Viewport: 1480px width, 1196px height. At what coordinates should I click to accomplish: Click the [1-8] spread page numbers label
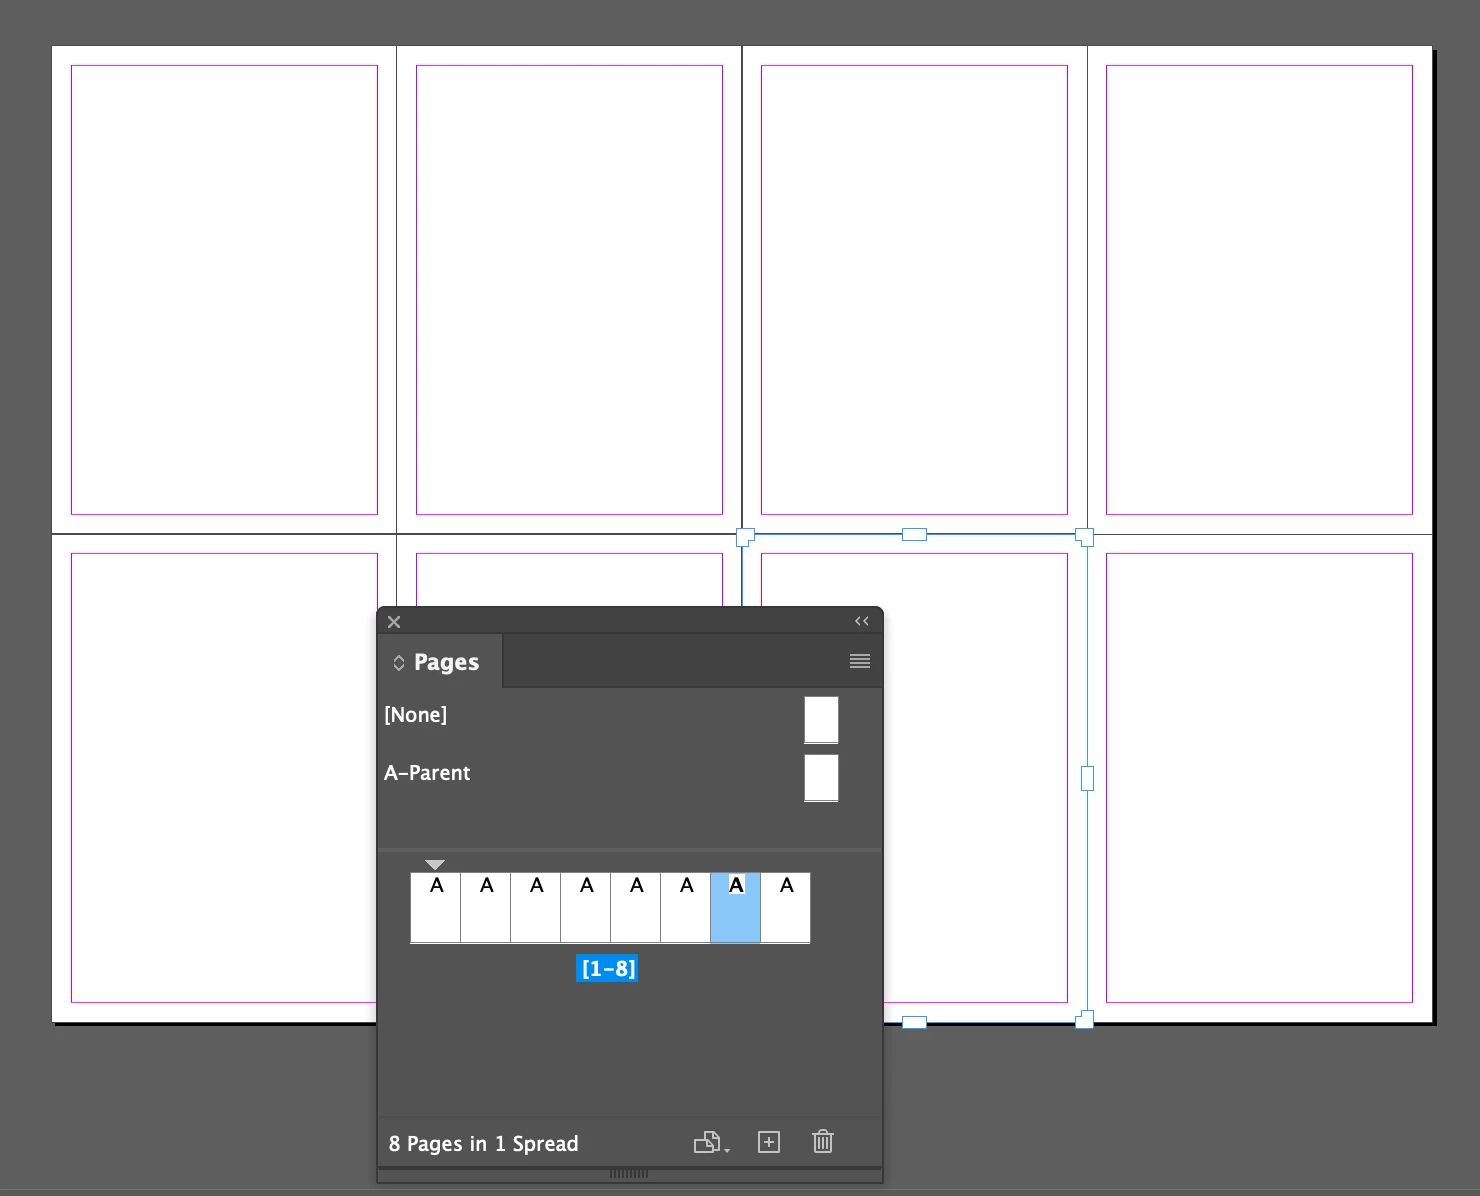(608, 969)
